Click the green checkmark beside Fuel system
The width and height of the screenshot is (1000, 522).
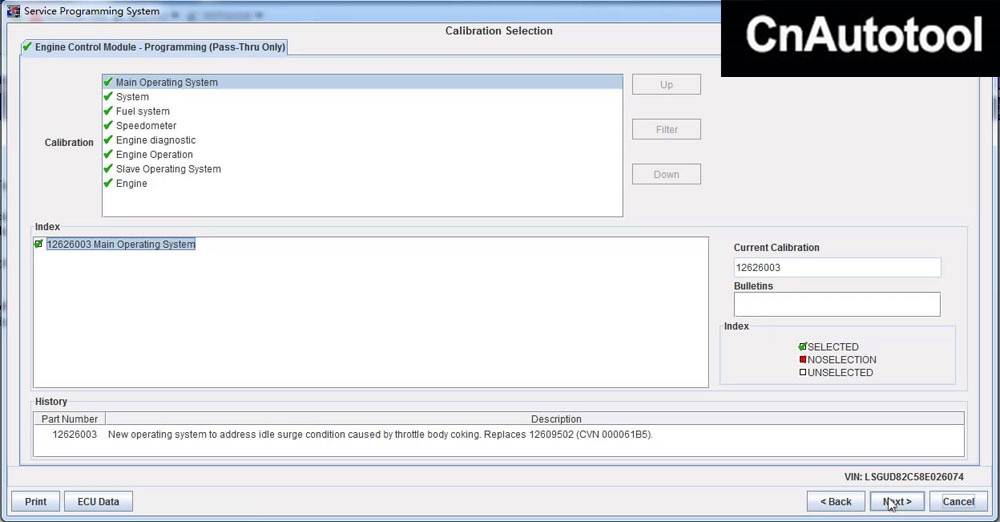[108, 110]
